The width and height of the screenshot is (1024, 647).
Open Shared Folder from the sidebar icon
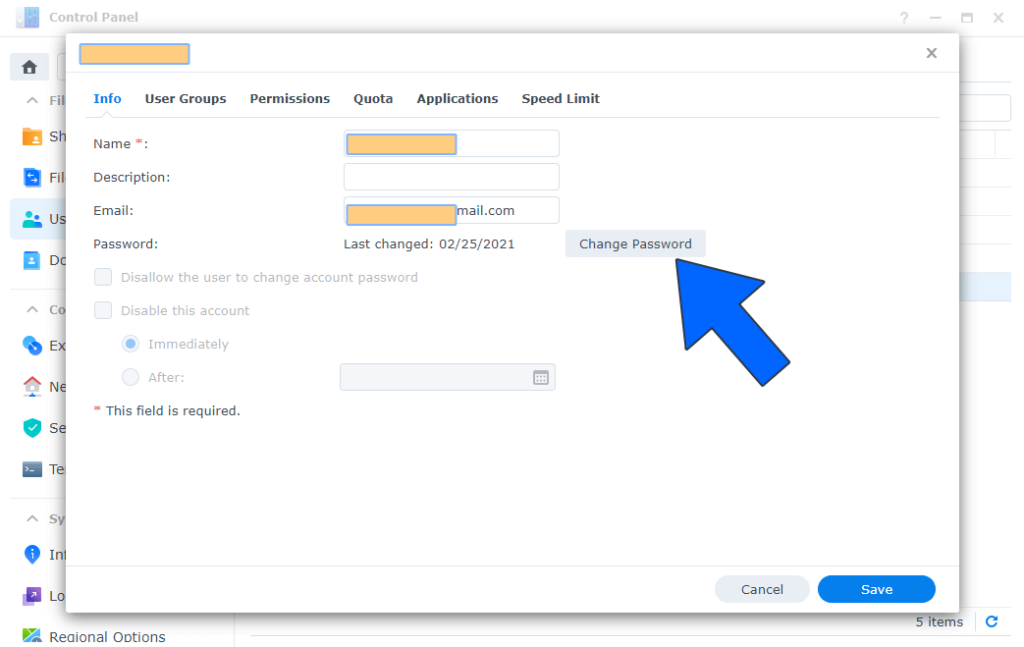pyautogui.click(x=32, y=137)
